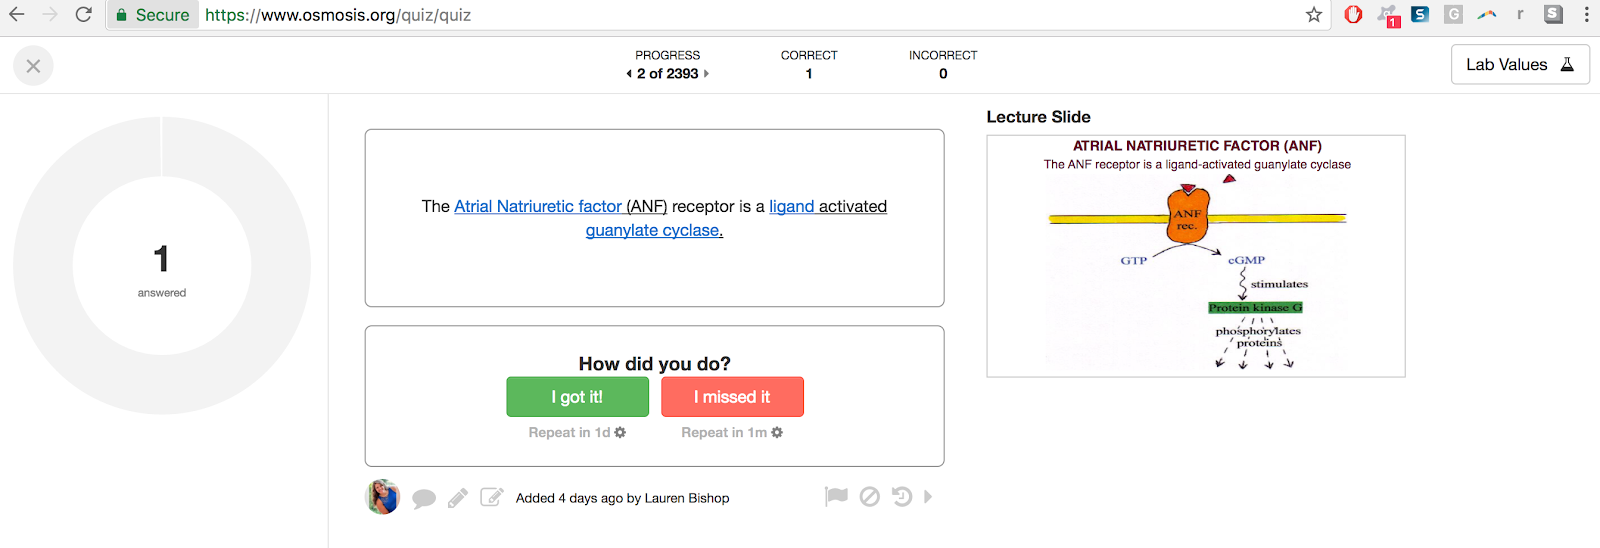Open the Lab Values panel
Image resolution: width=1600 pixels, height=548 pixels.
(x=1519, y=65)
